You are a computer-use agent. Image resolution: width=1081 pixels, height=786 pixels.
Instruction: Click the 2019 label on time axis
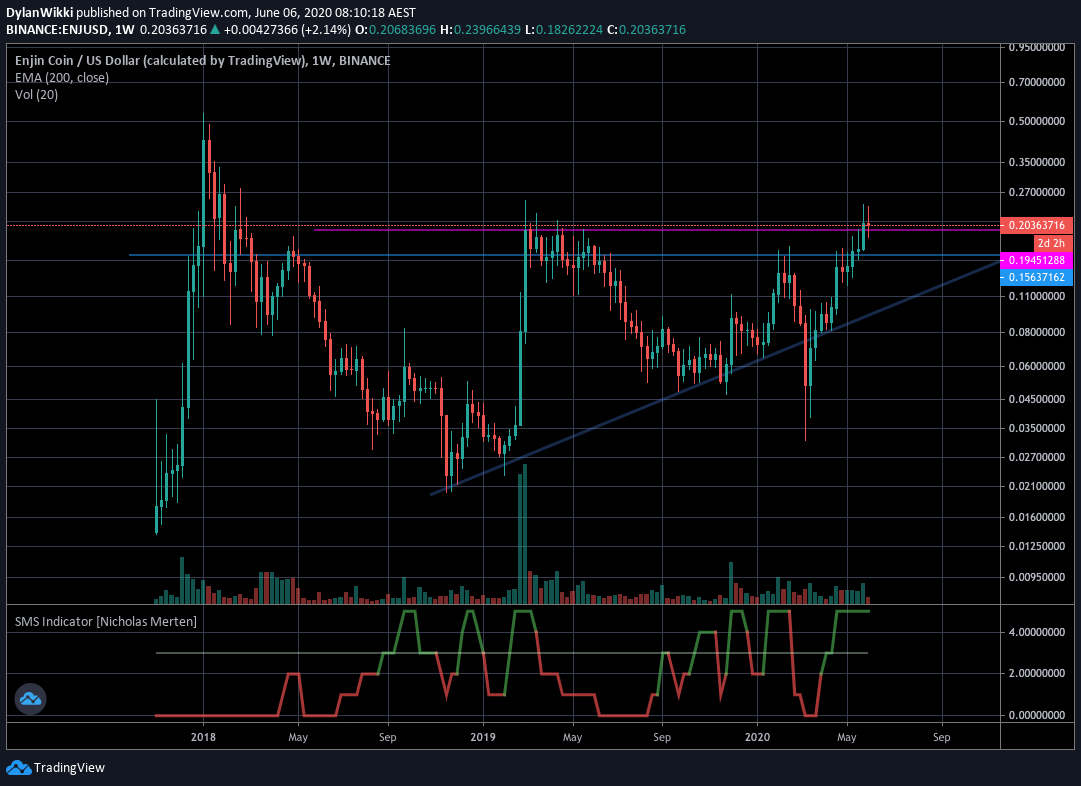(x=483, y=737)
